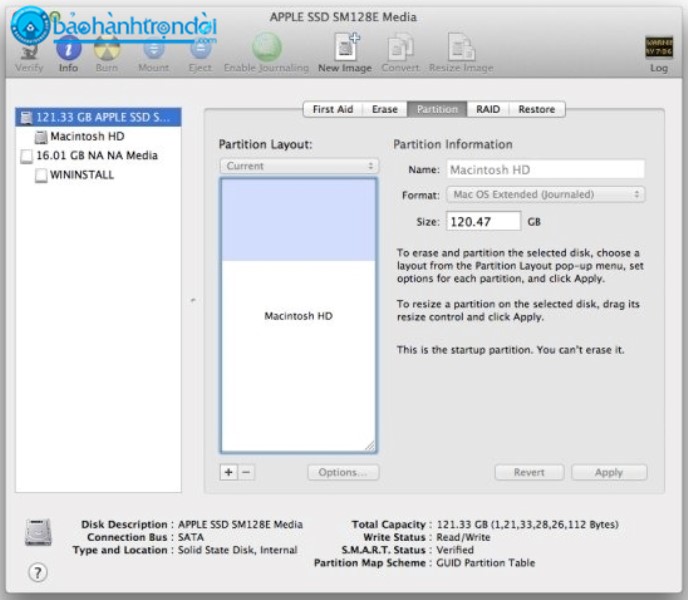Viewport: 688px width, 600px height.
Task: Switch to the First Aid tab
Action: click(333, 109)
